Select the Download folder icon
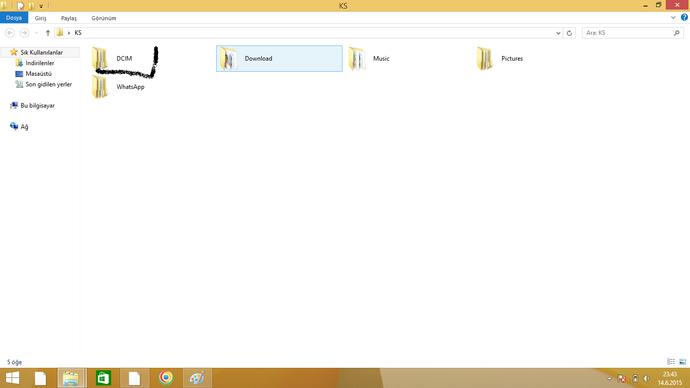This screenshot has width=690, height=388. click(228, 59)
